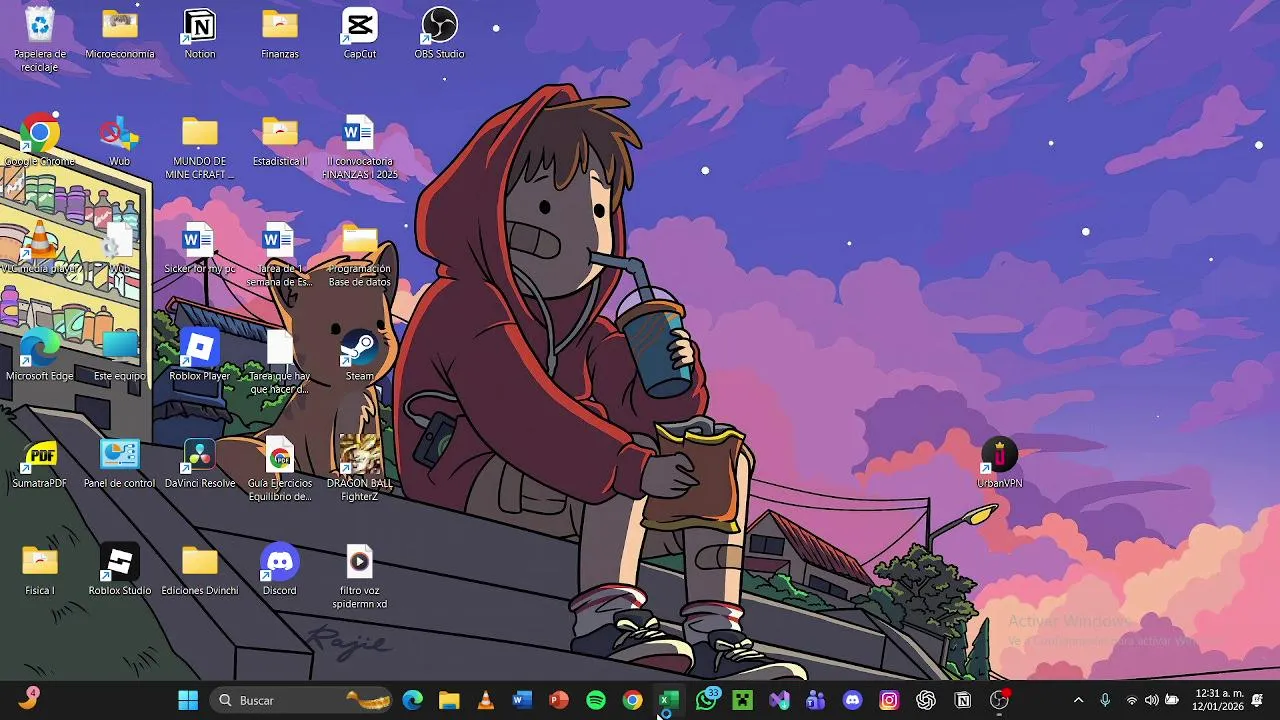Open Notion from the taskbar
Image resolution: width=1280 pixels, height=720 pixels.
coord(962,700)
